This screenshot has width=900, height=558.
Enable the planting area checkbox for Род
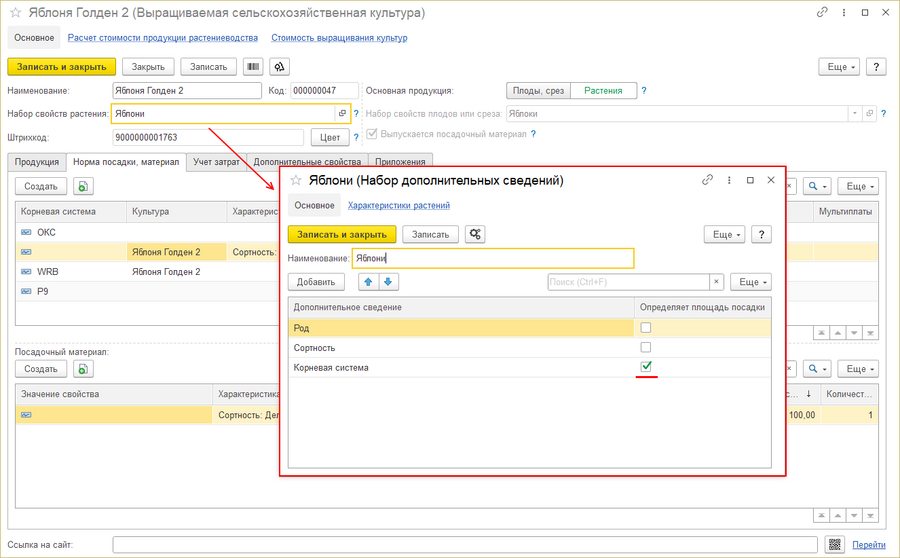click(646, 327)
